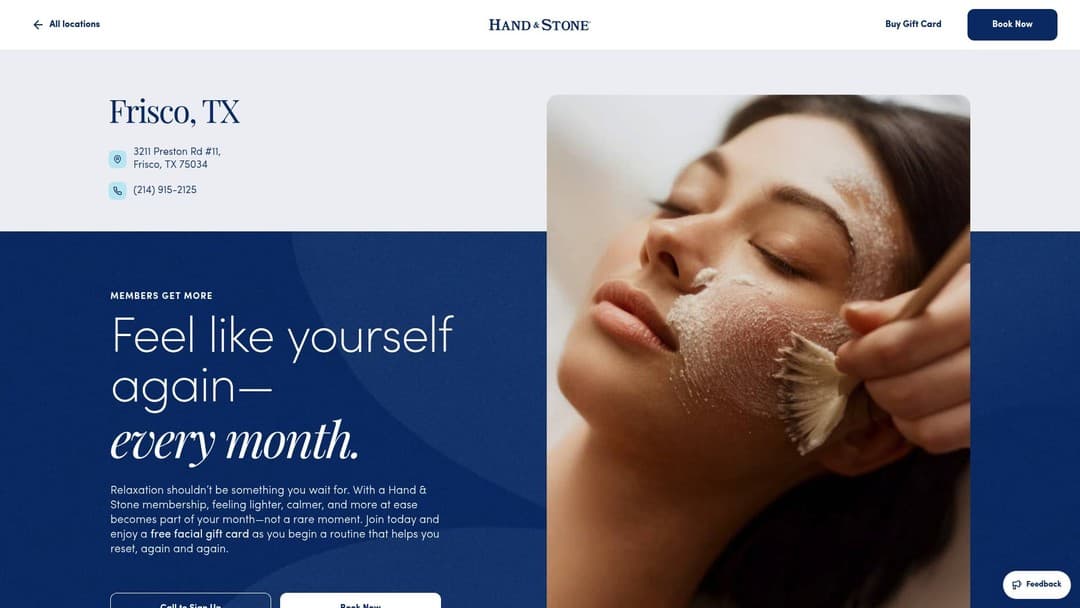Click the back arrow beside All locations

(x=38, y=24)
